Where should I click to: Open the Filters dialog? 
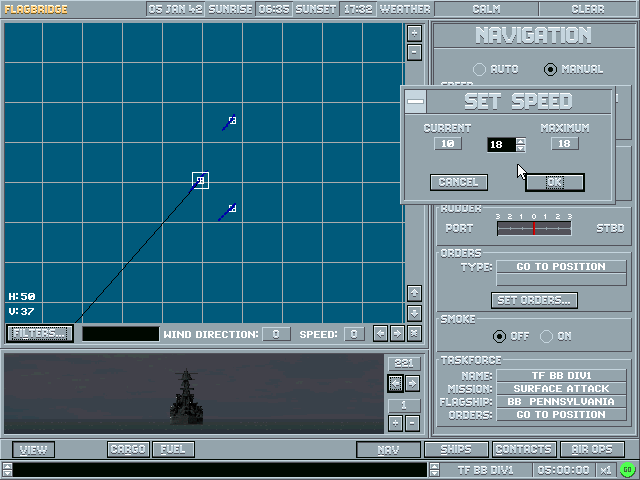40,333
